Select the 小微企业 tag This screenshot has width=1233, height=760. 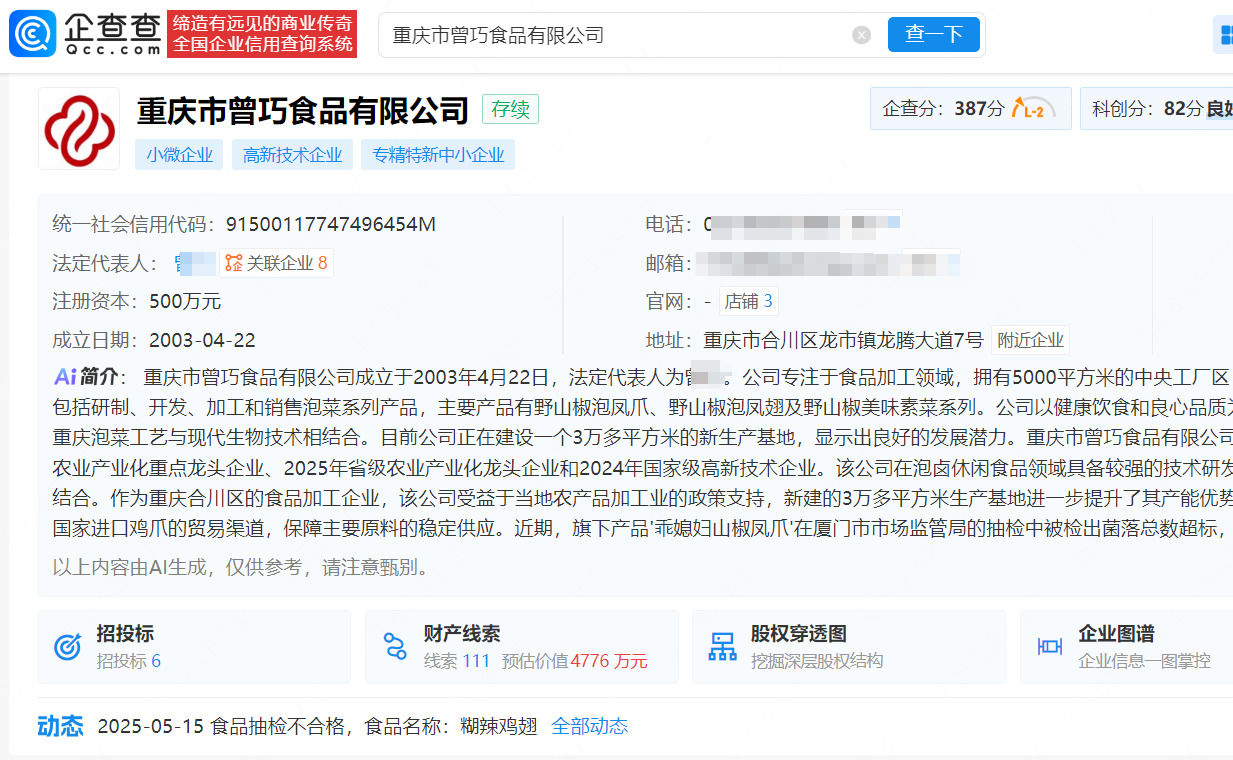click(180, 154)
